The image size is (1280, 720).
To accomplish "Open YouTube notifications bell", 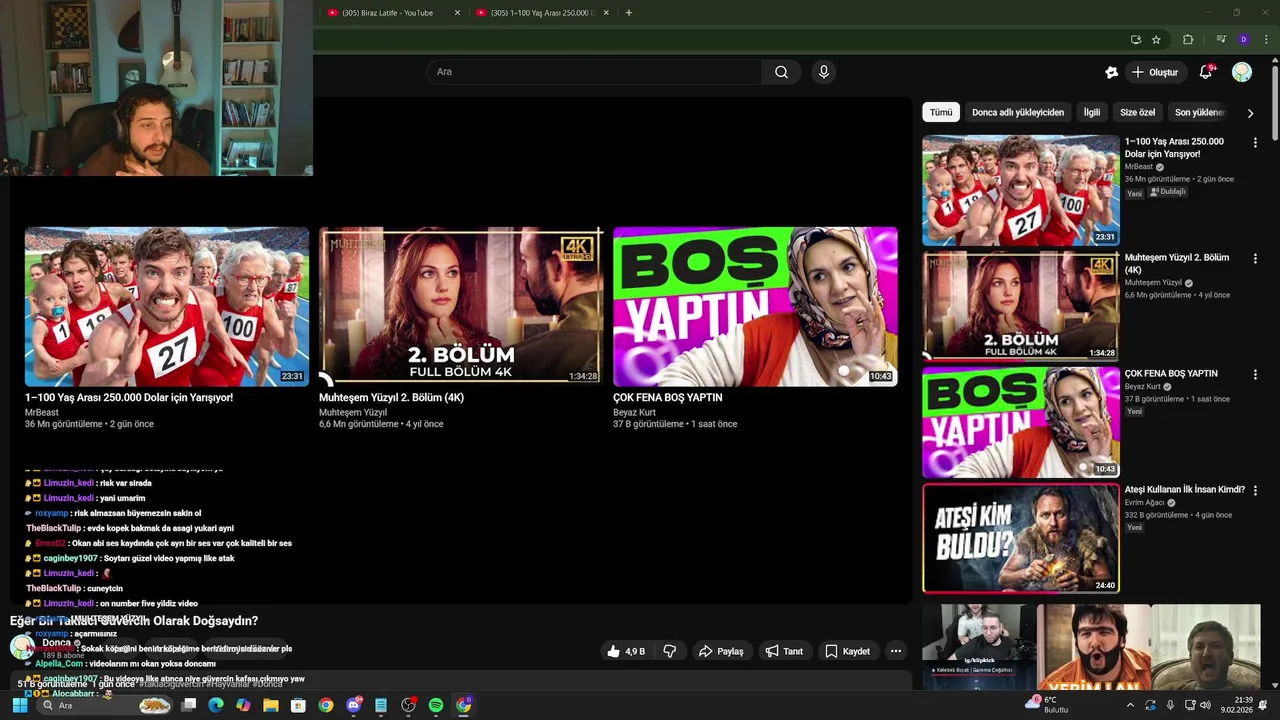I will 1206,72.
